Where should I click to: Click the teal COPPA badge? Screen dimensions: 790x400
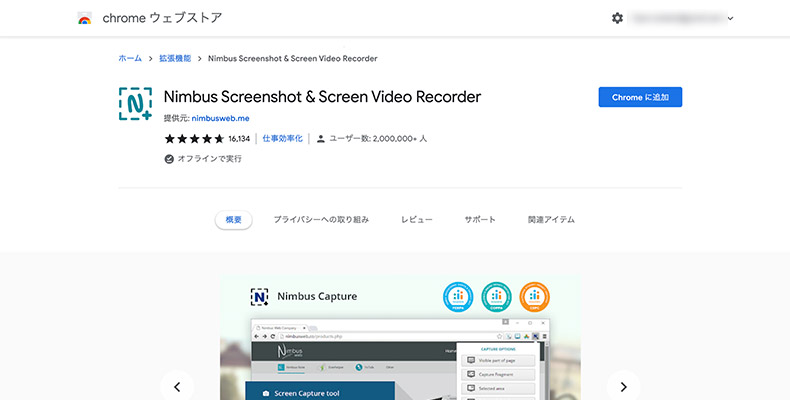[496, 297]
